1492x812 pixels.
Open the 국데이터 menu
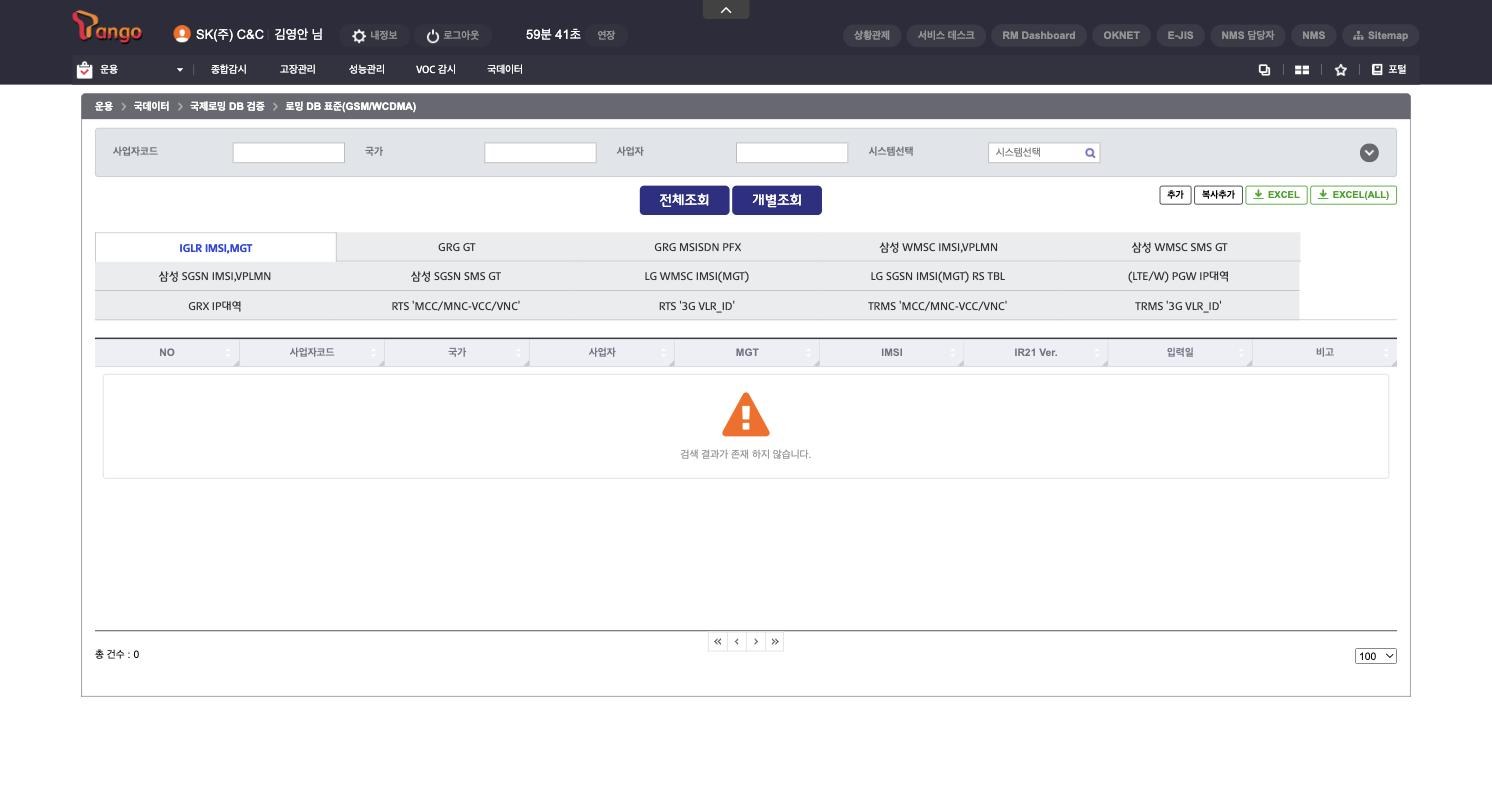click(x=505, y=70)
